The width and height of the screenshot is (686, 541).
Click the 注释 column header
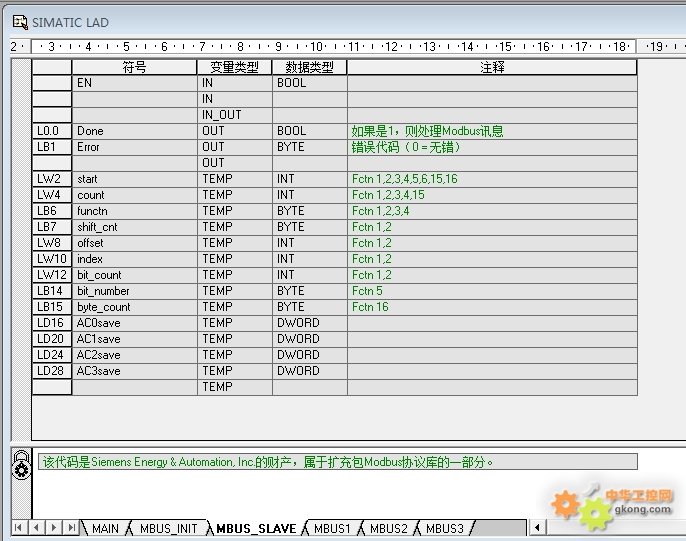pos(492,67)
